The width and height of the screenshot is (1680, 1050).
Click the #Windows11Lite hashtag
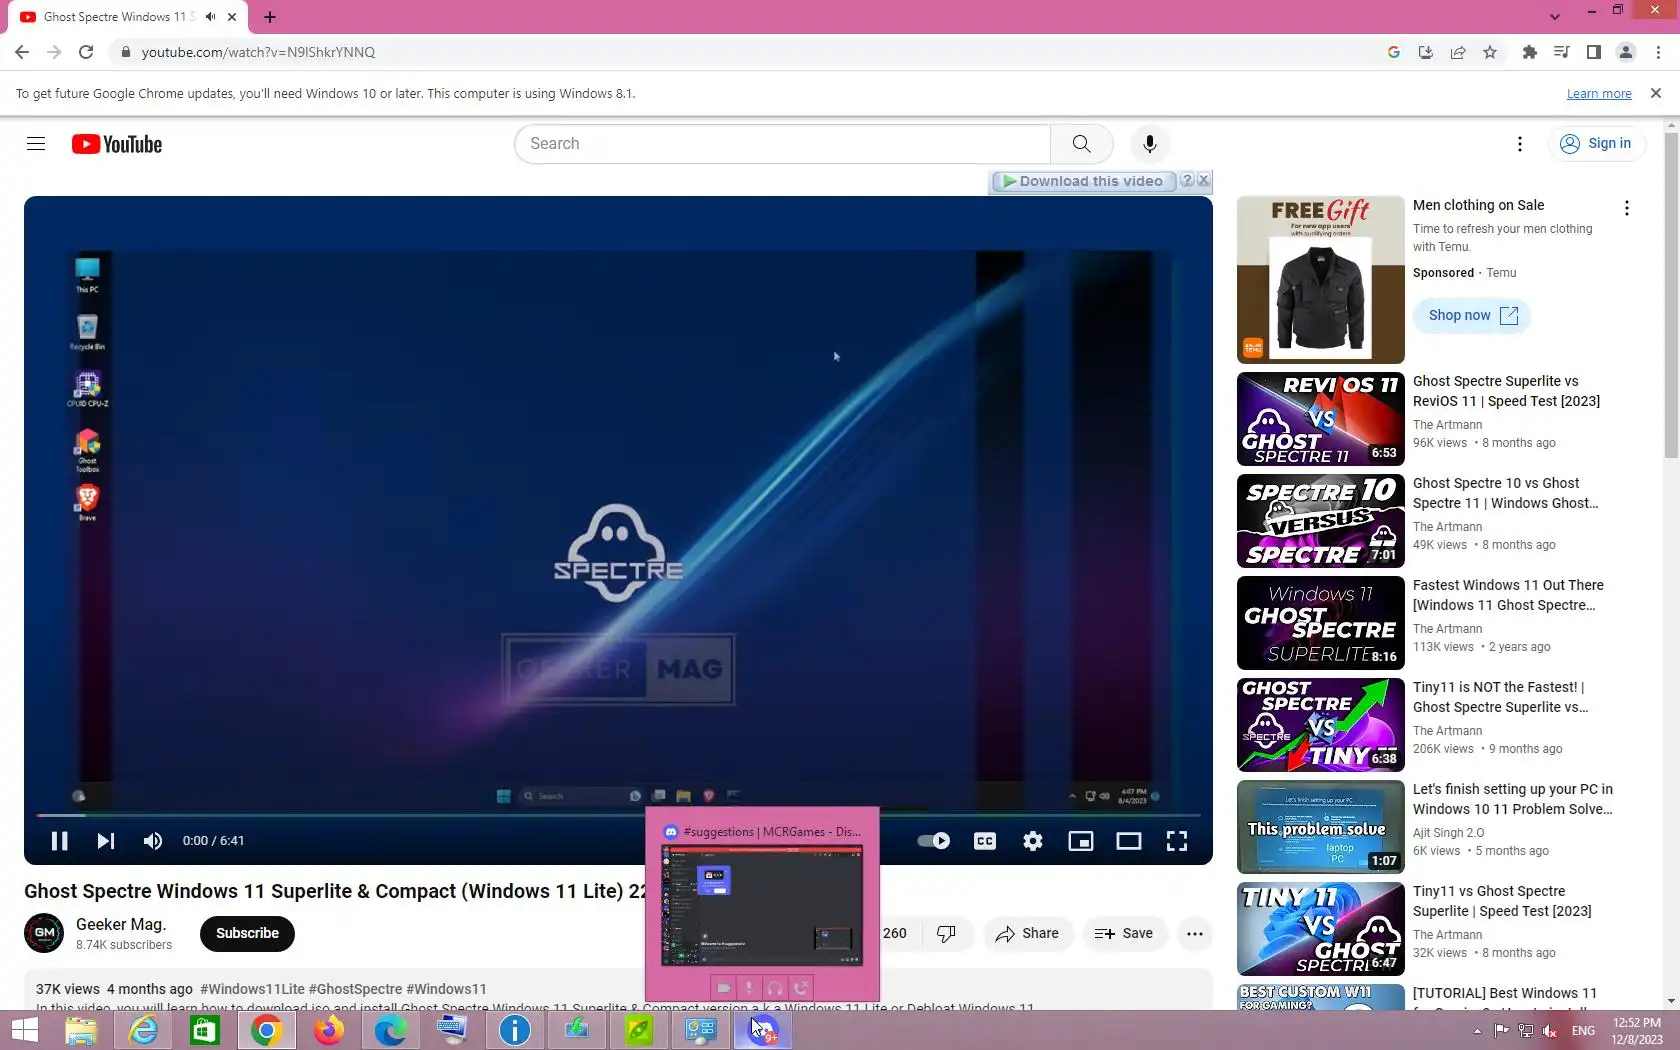pyautogui.click(x=252, y=989)
